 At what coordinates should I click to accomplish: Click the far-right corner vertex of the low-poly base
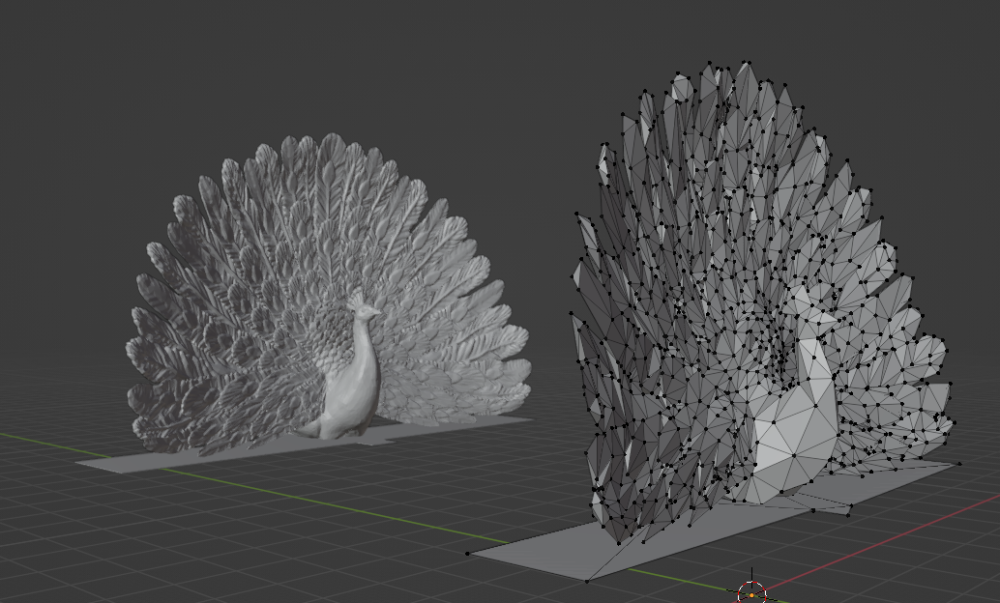point(958,463)
